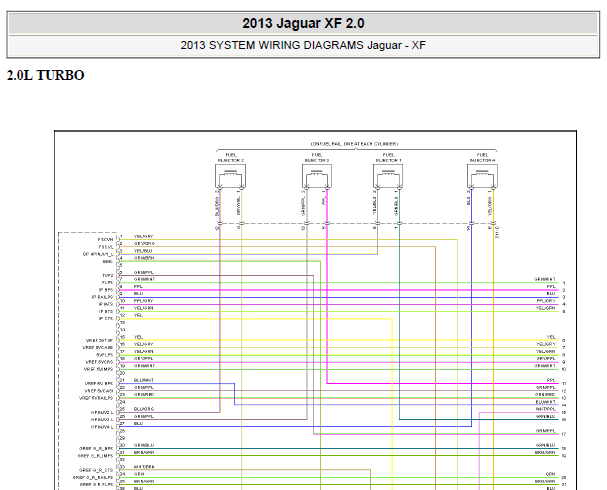Click the GRN/BLU label at right-side terminal 16
Image resolution: width=607 pixels, height=490 pixels.
[x=545, y=416]
